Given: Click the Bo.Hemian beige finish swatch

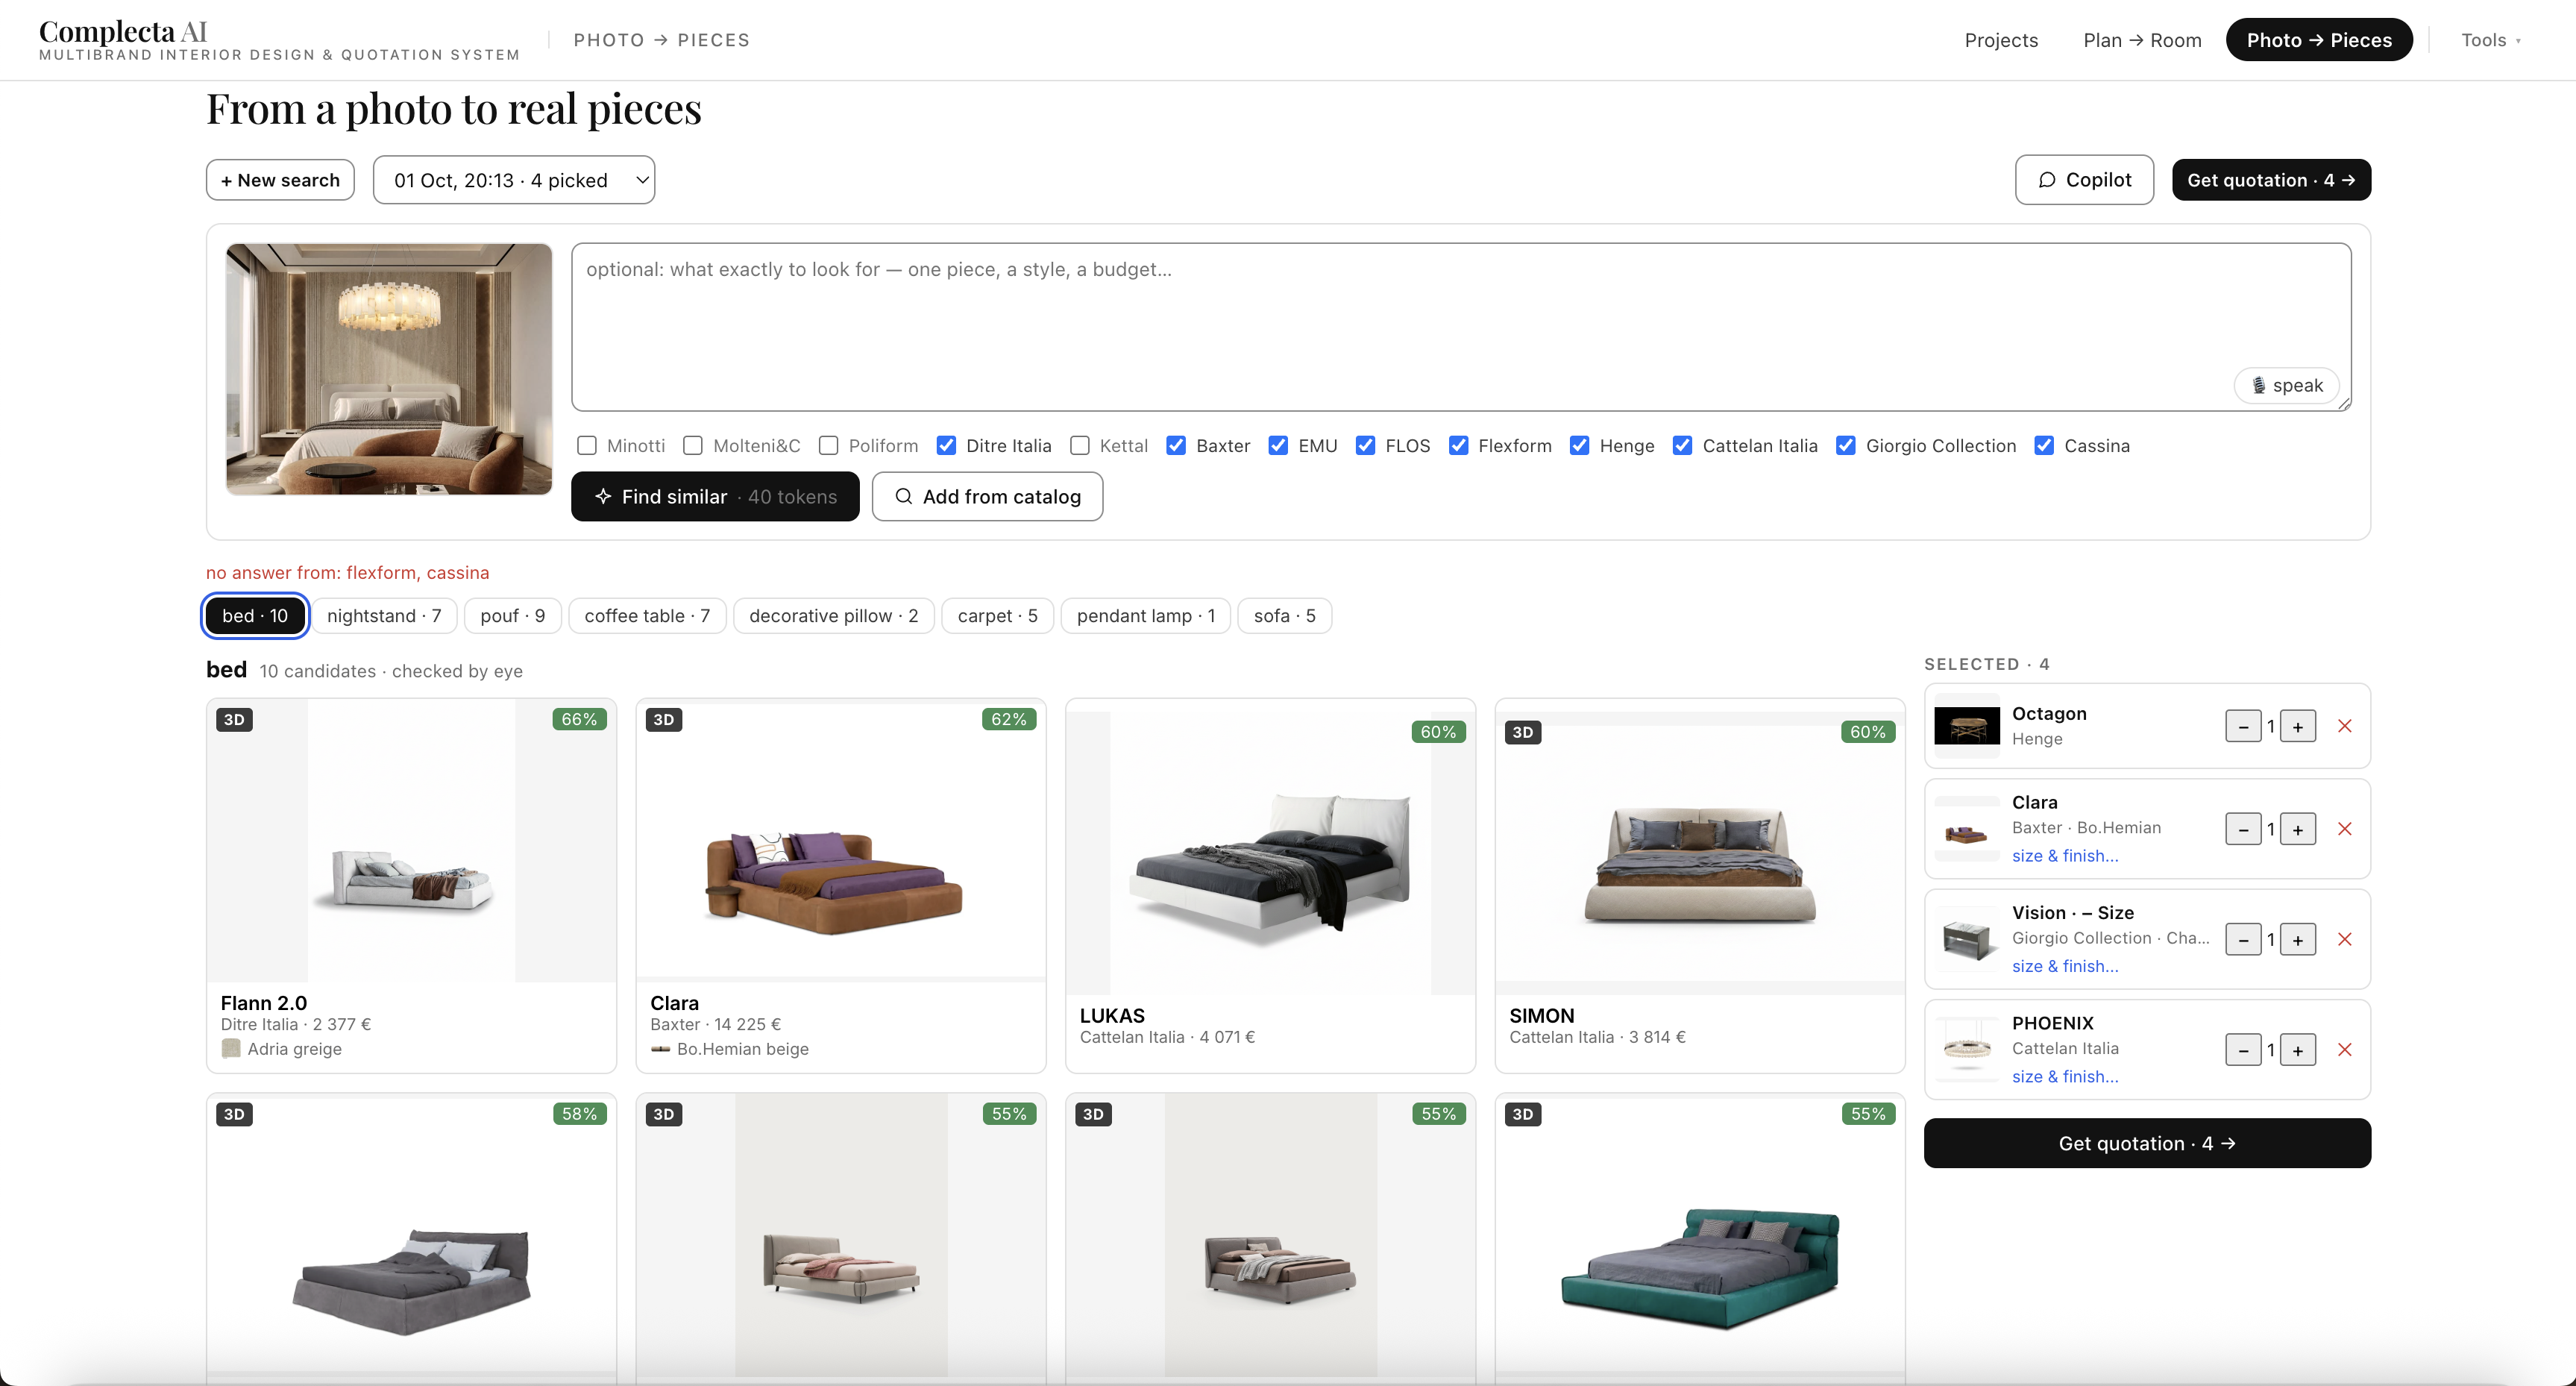Looking at the screenshot, I should (660, 1049).
